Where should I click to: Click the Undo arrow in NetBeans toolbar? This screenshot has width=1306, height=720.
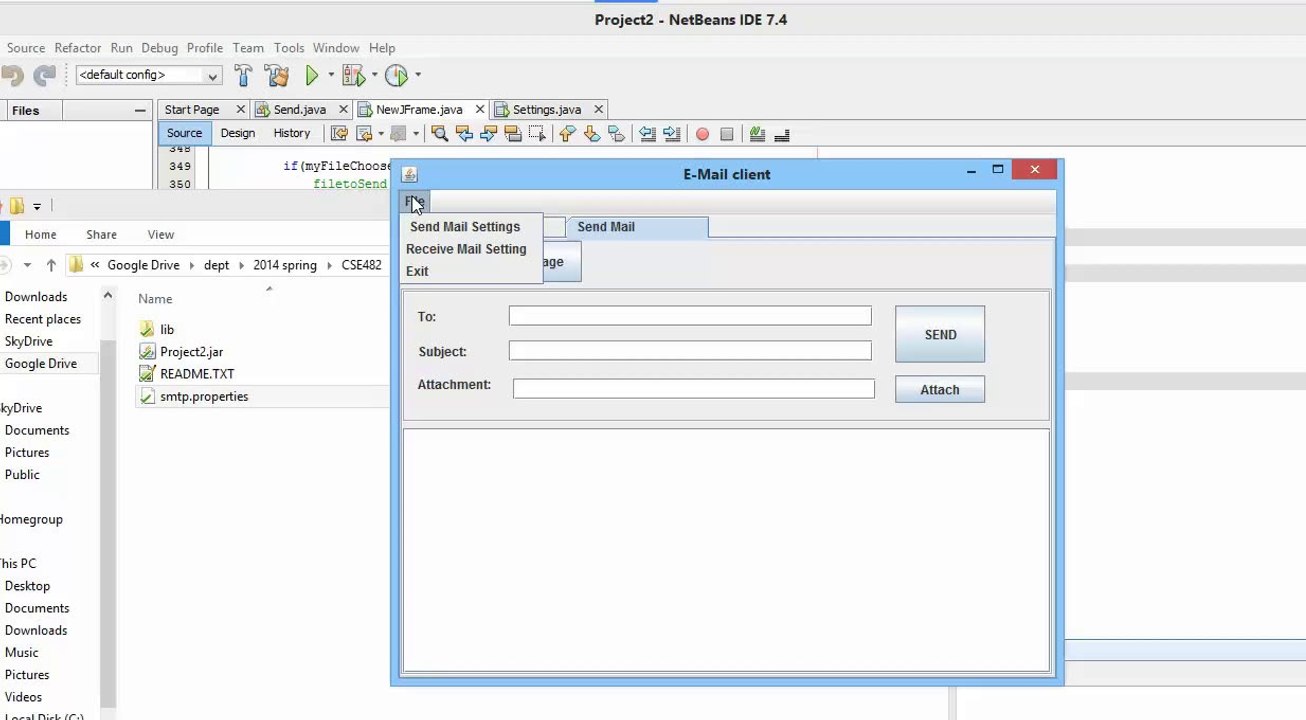click(12, 75)
